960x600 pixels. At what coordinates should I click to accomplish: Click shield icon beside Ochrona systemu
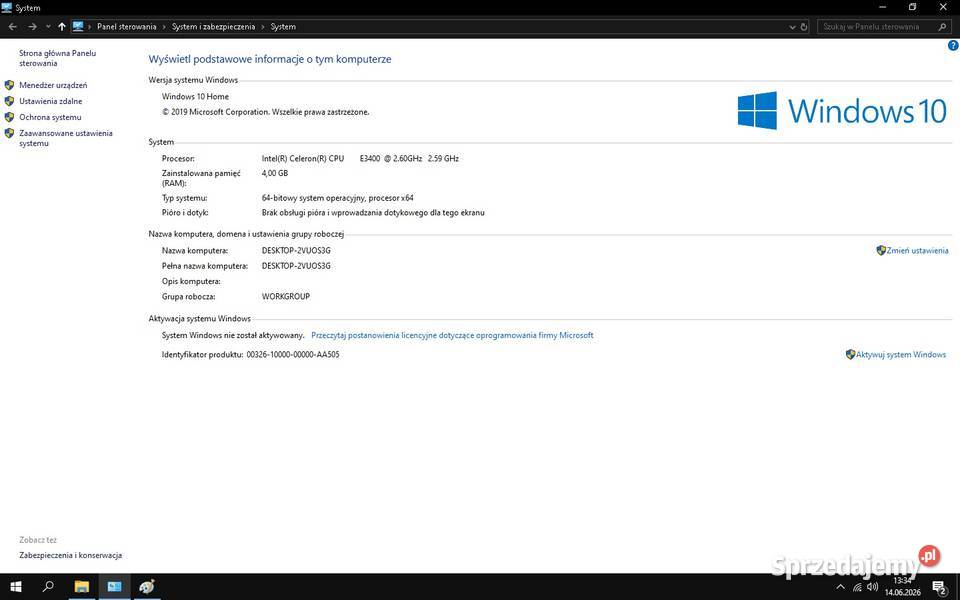pos(9,117)
